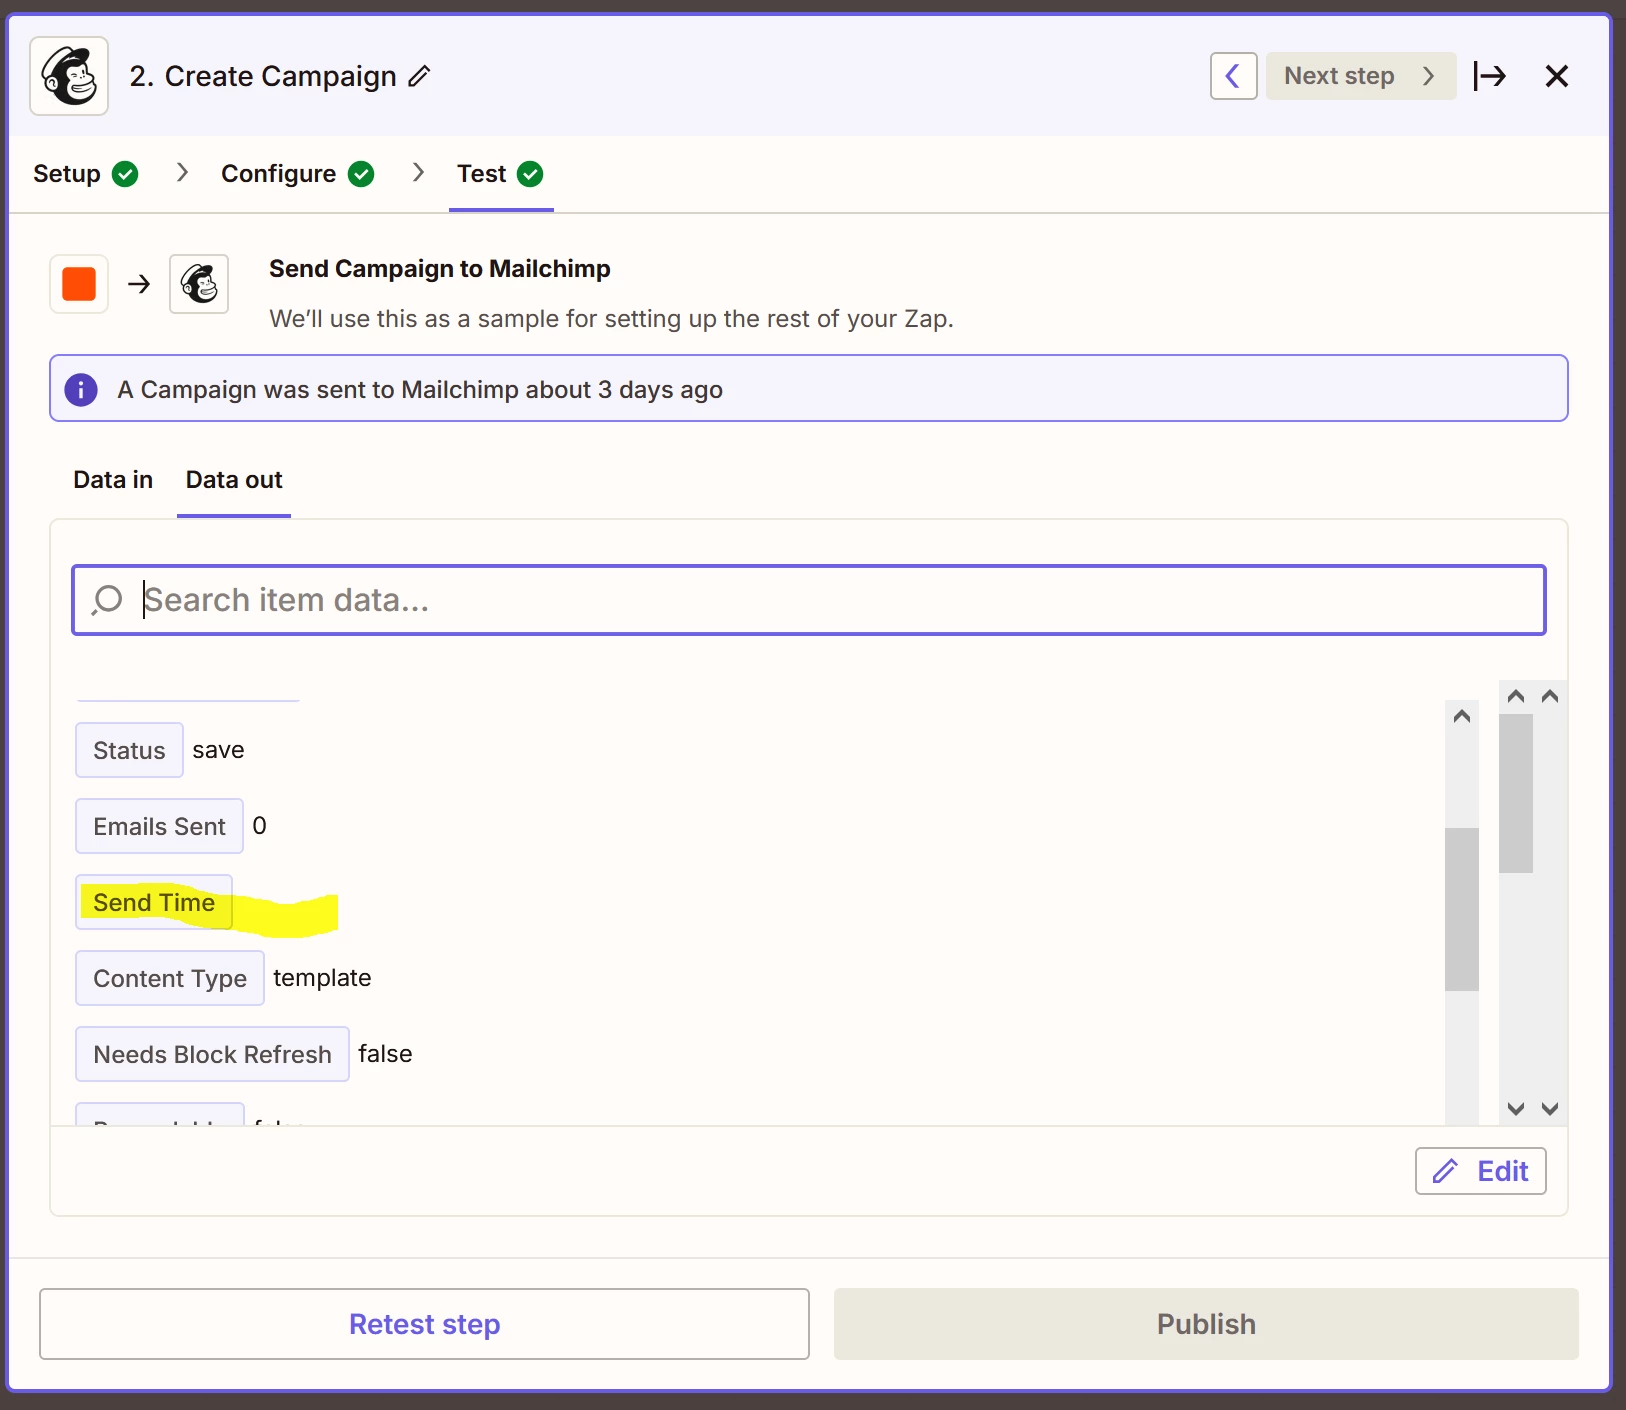
Task: Click inner scrollbar up arrow
Action: (1461, 716)
